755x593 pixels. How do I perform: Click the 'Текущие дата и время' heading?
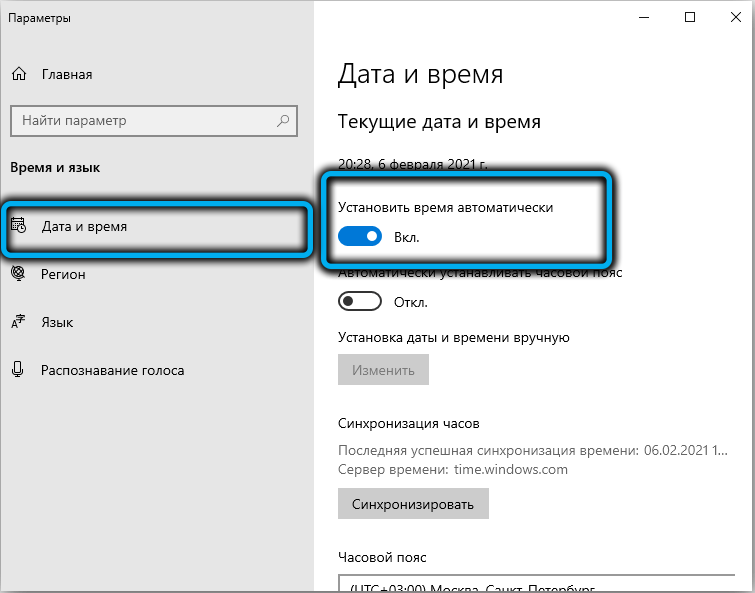click(x=439, y=121)
